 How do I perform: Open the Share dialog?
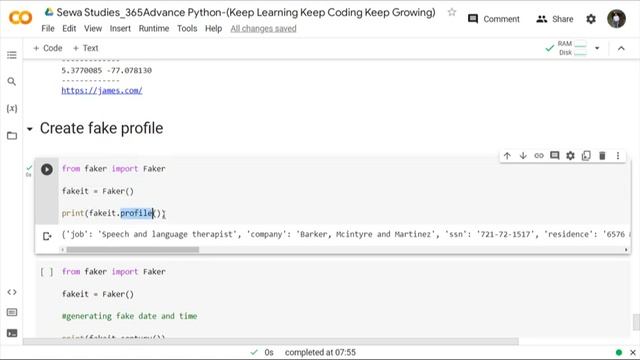[554, 19]
